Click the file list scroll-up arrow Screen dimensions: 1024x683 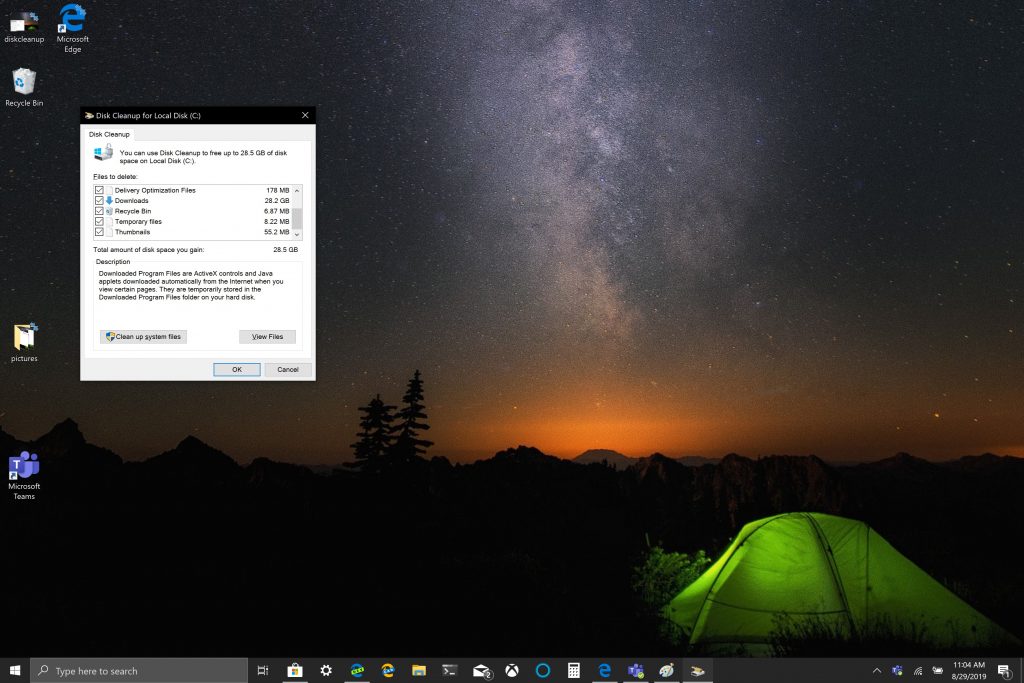[x=297, y=189]
